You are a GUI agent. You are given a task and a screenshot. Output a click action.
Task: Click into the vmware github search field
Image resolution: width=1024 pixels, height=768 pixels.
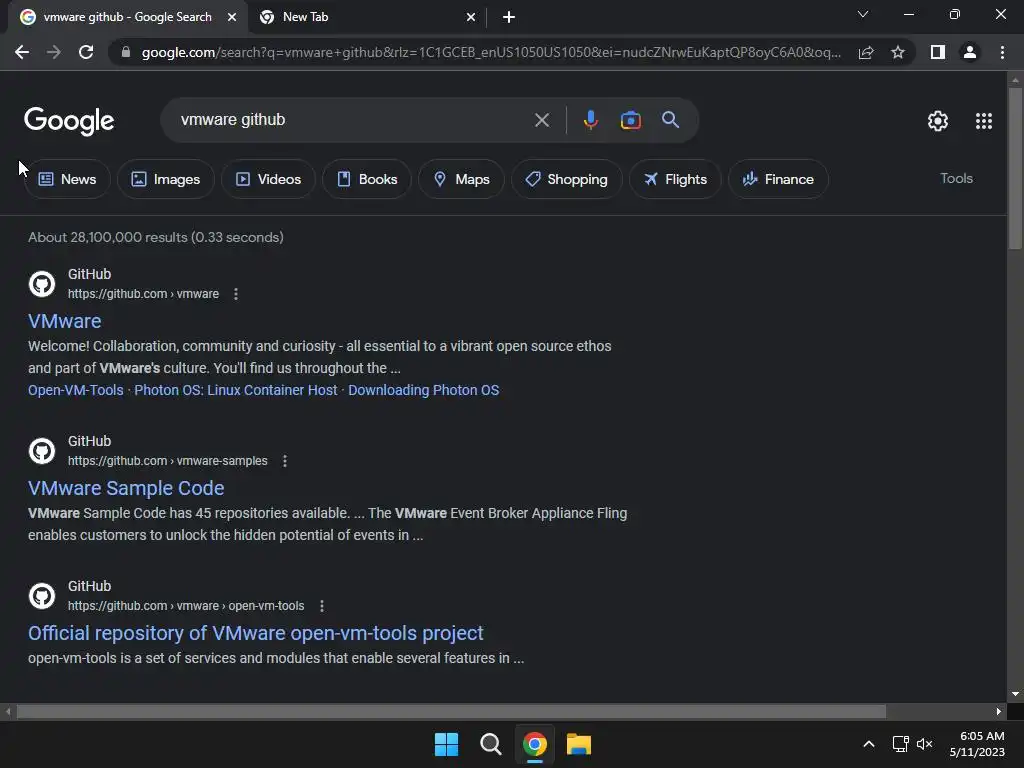pos(353,120)
